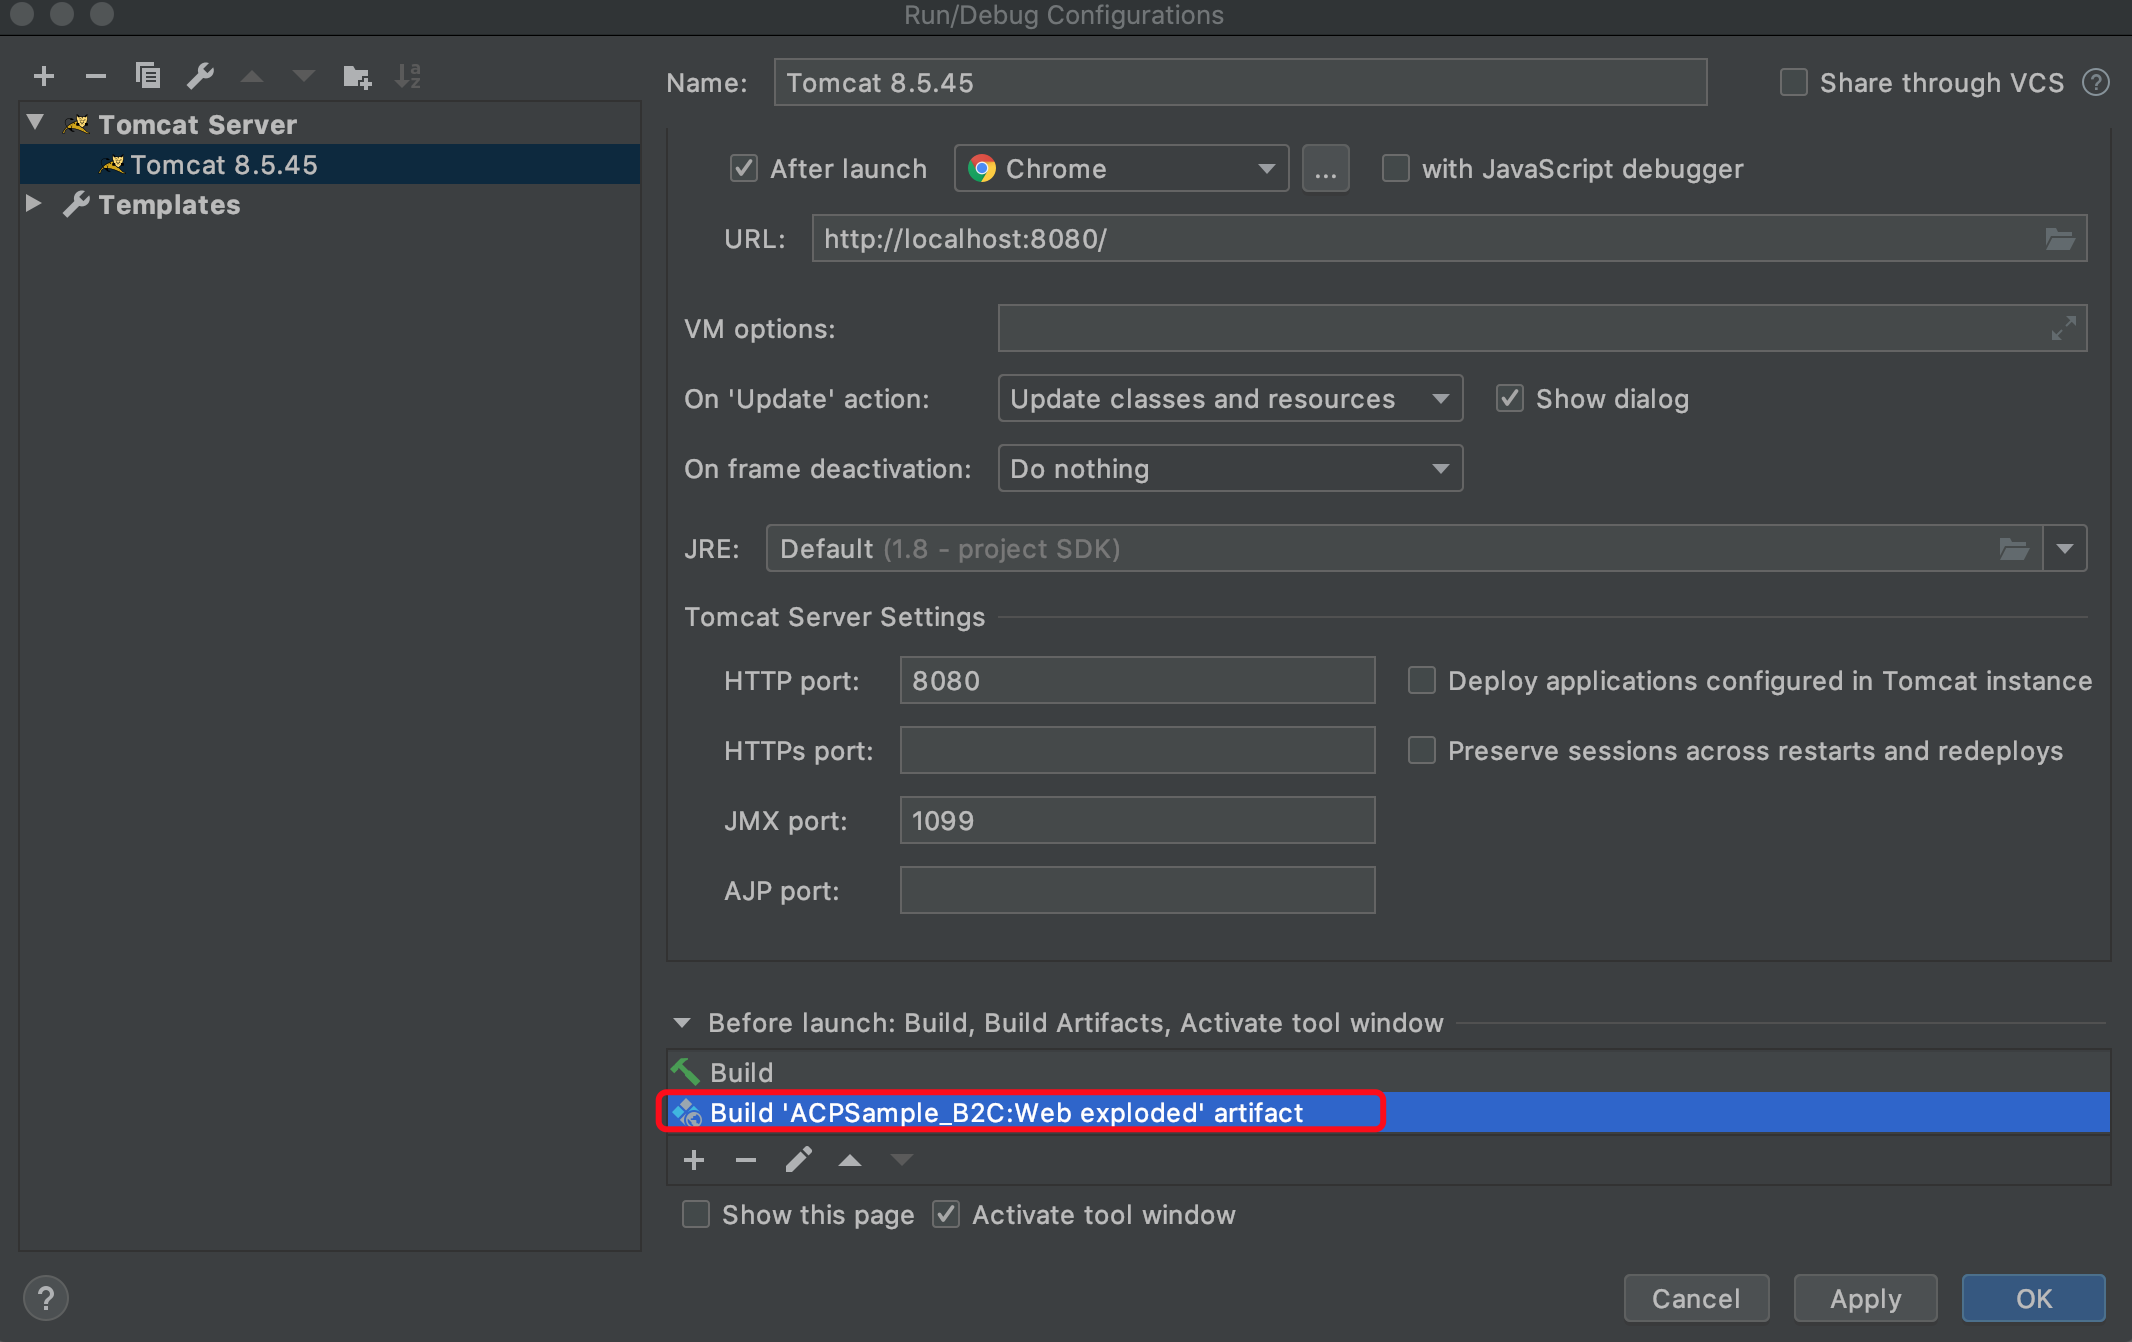This screenshot has width=2132, height=1342.
Task: Enable Deploy applications configured in Tomcat instance
Action: (1422, 680)
